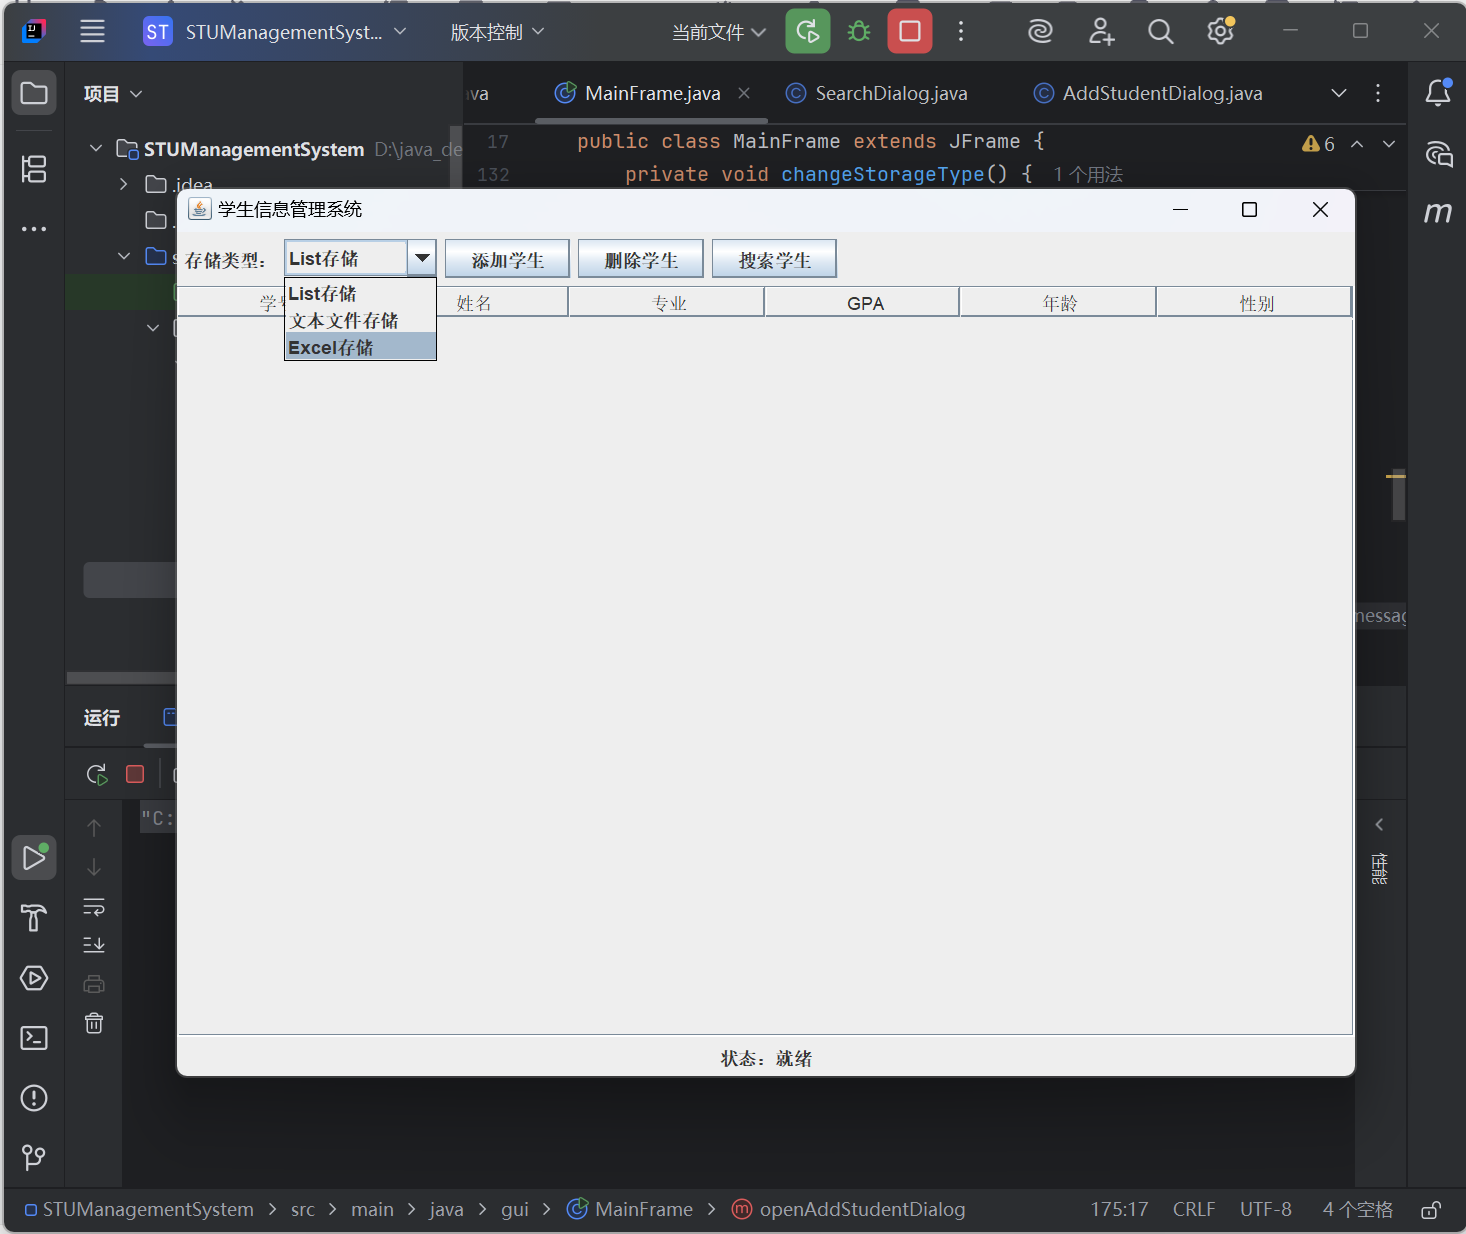Viewport: 1466px width, 1234px height.
Task: Open the Git version control tool icon
Action: tap(34, 1158)
